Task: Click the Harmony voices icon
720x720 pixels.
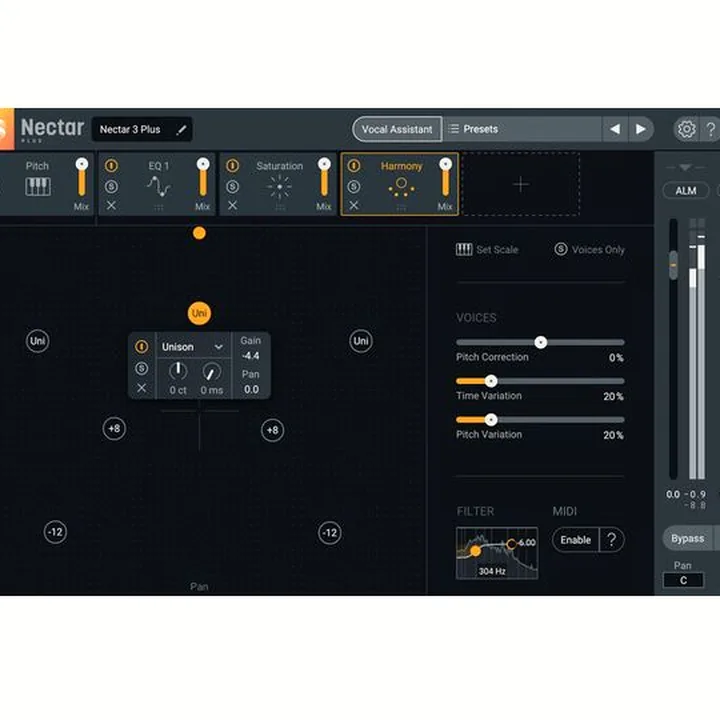Action: coord(401,187)
